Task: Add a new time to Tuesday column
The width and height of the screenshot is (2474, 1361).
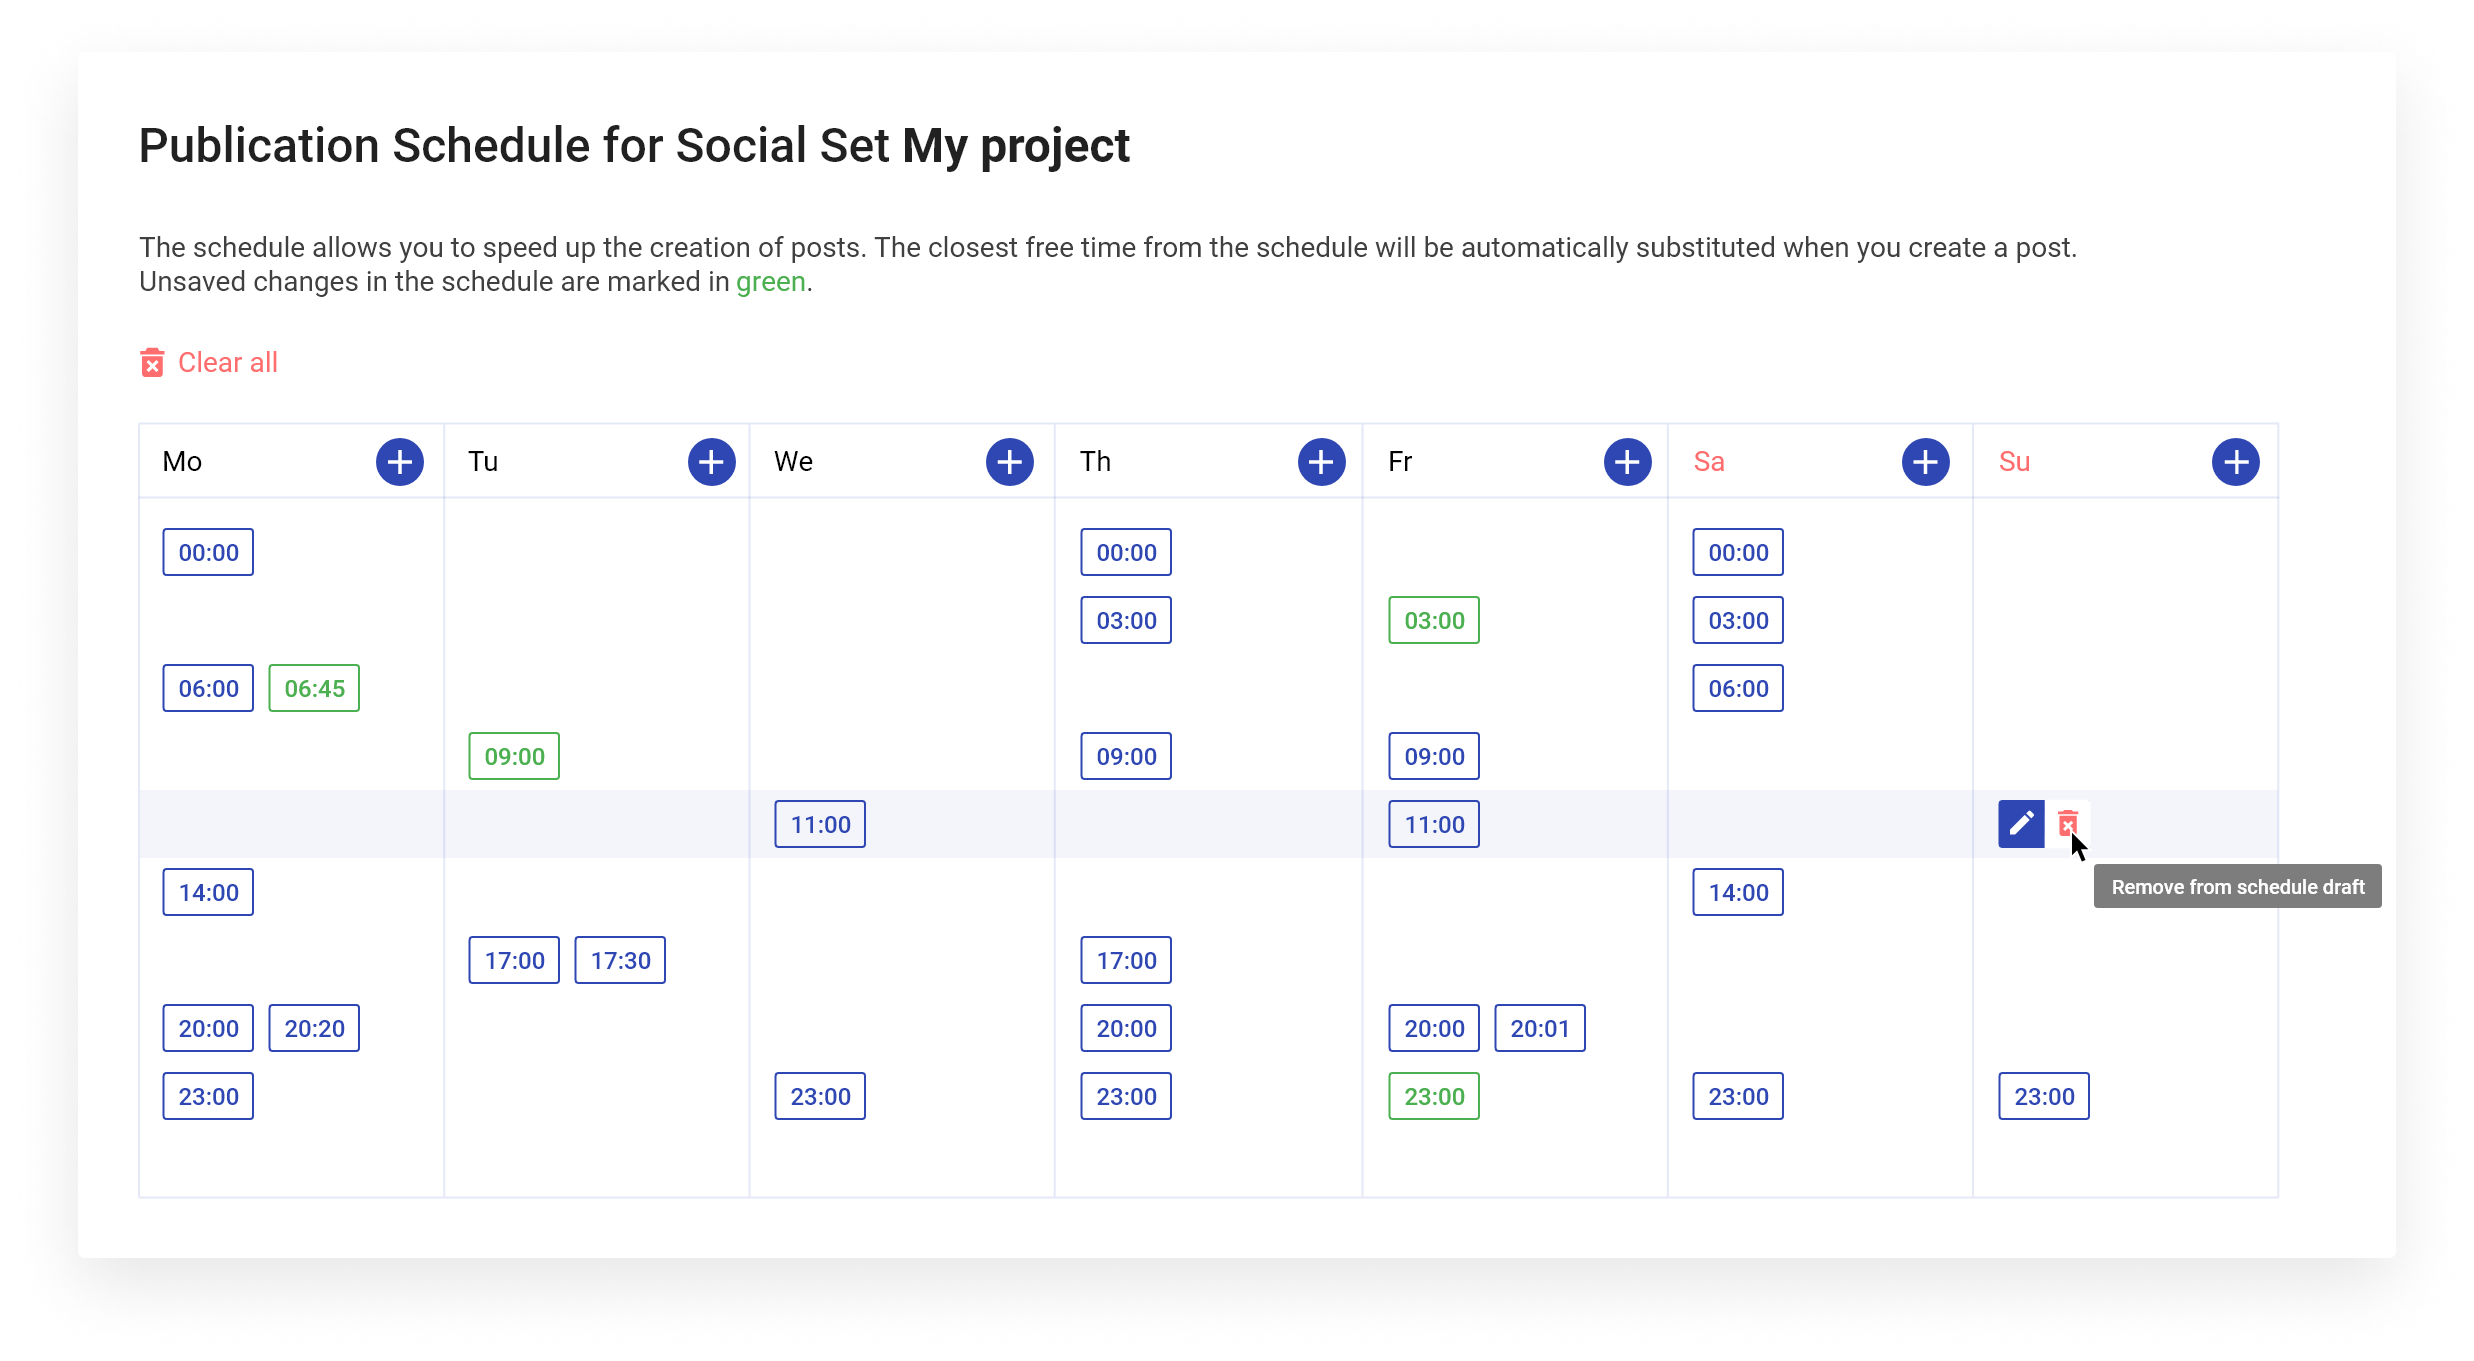Action: pos(711,461)
